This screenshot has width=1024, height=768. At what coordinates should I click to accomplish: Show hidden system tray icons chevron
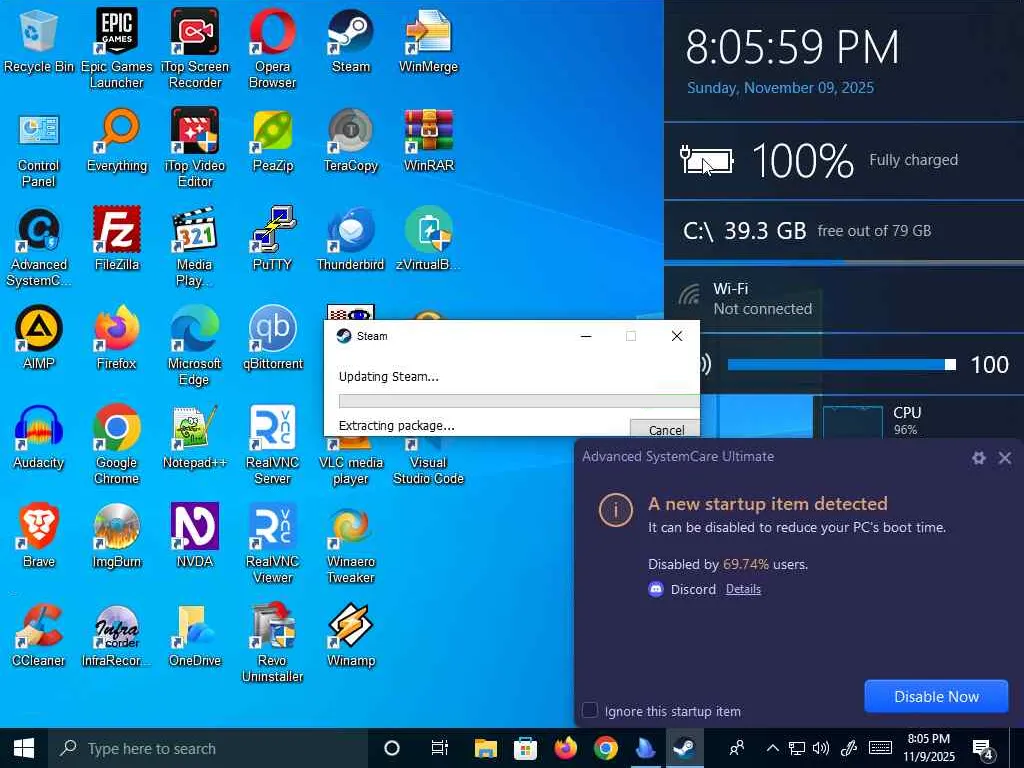click(772, 748)
